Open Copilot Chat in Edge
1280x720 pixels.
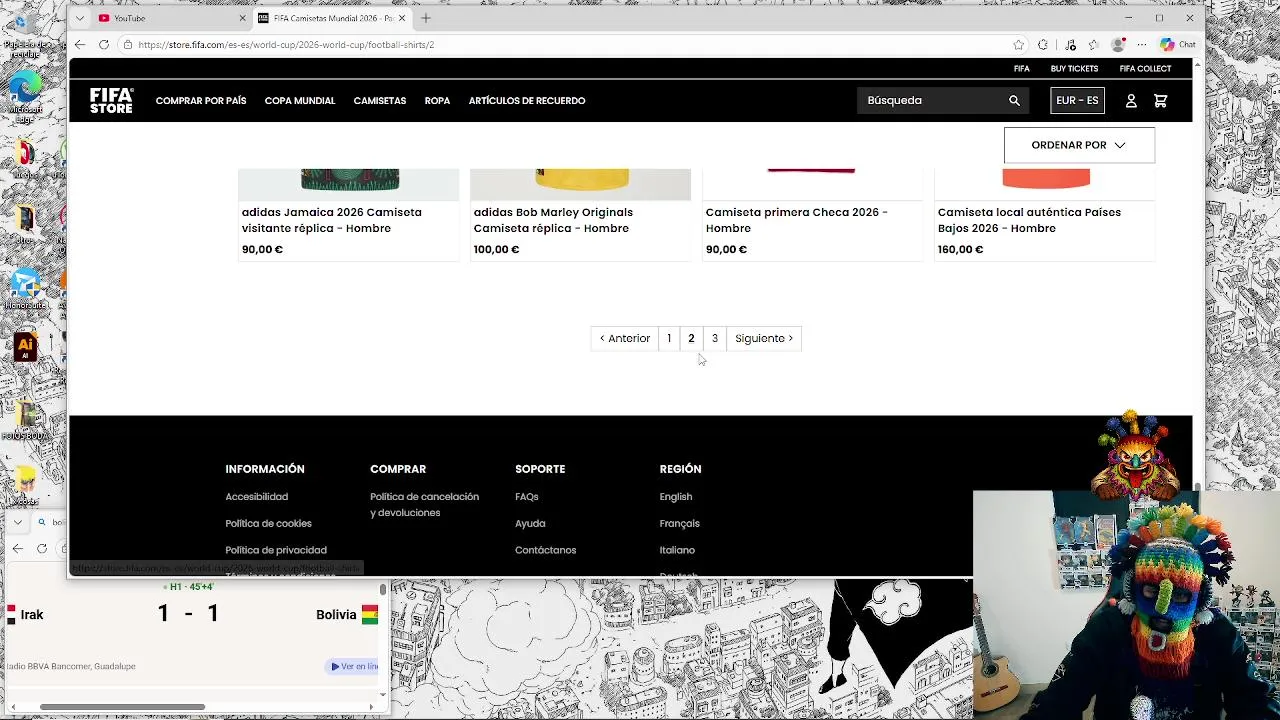1177,44
